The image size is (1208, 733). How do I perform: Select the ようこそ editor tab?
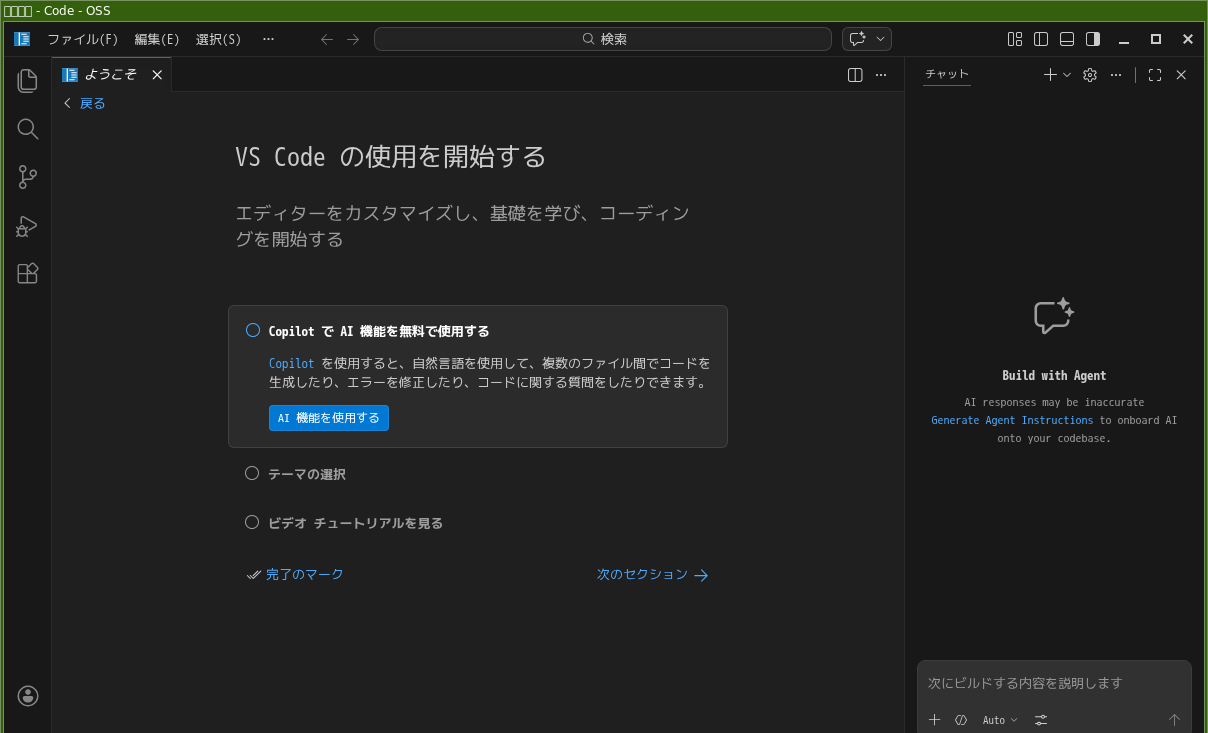click(112, 75)
